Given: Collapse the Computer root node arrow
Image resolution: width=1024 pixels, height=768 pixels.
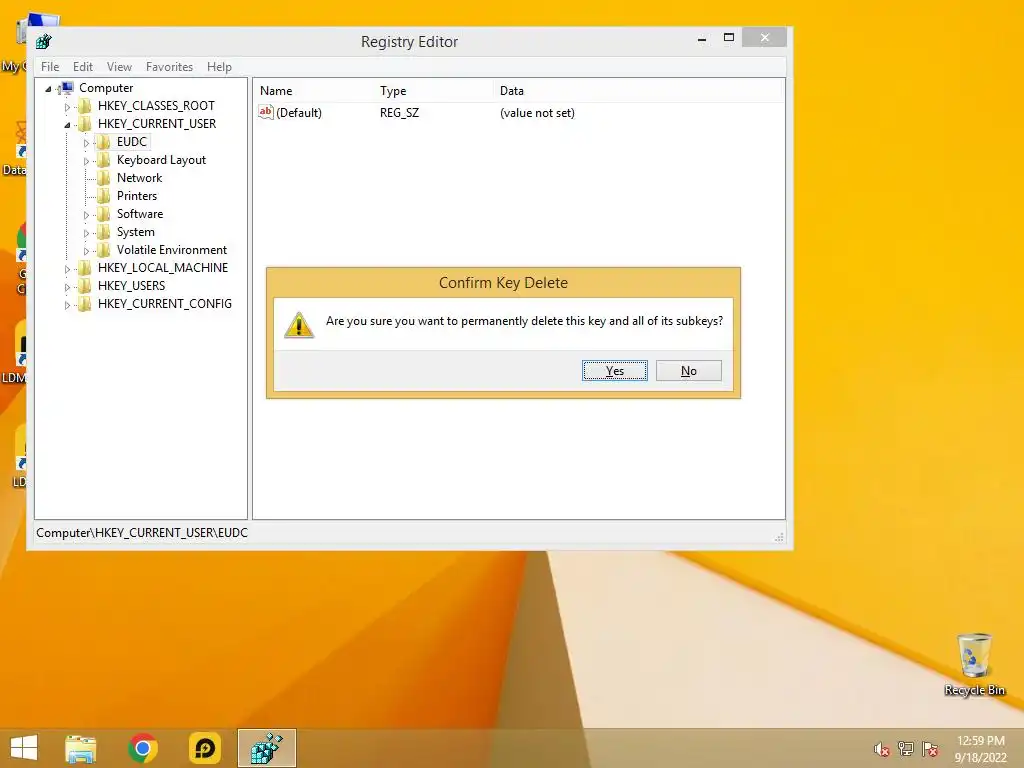Looking at the screenshot, I should click(x=48, y=89).
